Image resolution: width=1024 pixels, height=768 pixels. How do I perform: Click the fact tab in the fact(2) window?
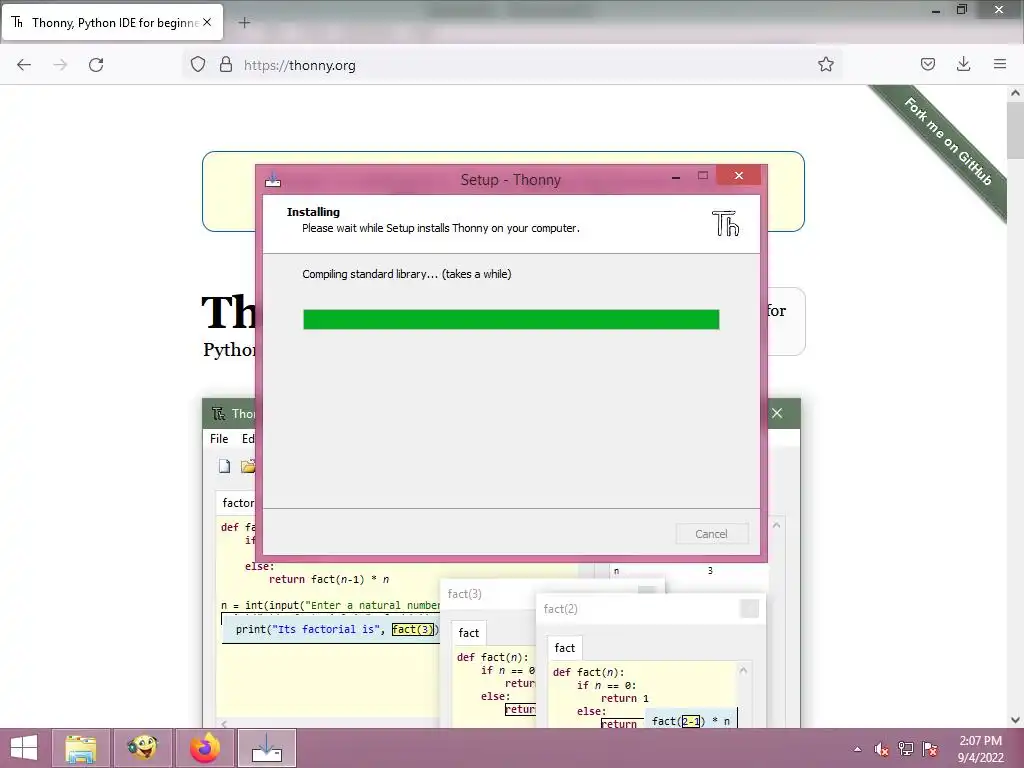click(x=565, y=648)
